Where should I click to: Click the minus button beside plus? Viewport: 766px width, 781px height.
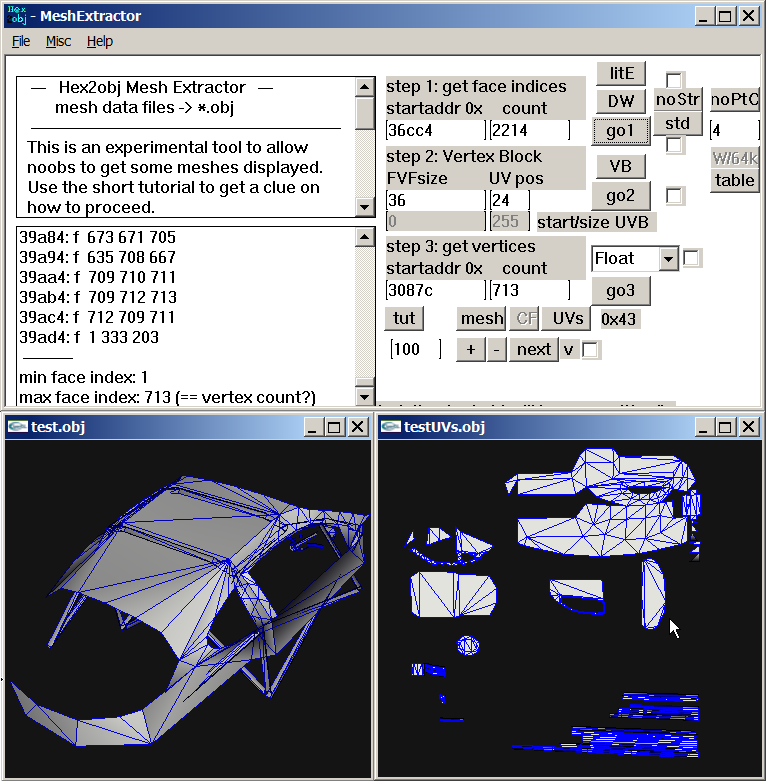click(496, 349)
